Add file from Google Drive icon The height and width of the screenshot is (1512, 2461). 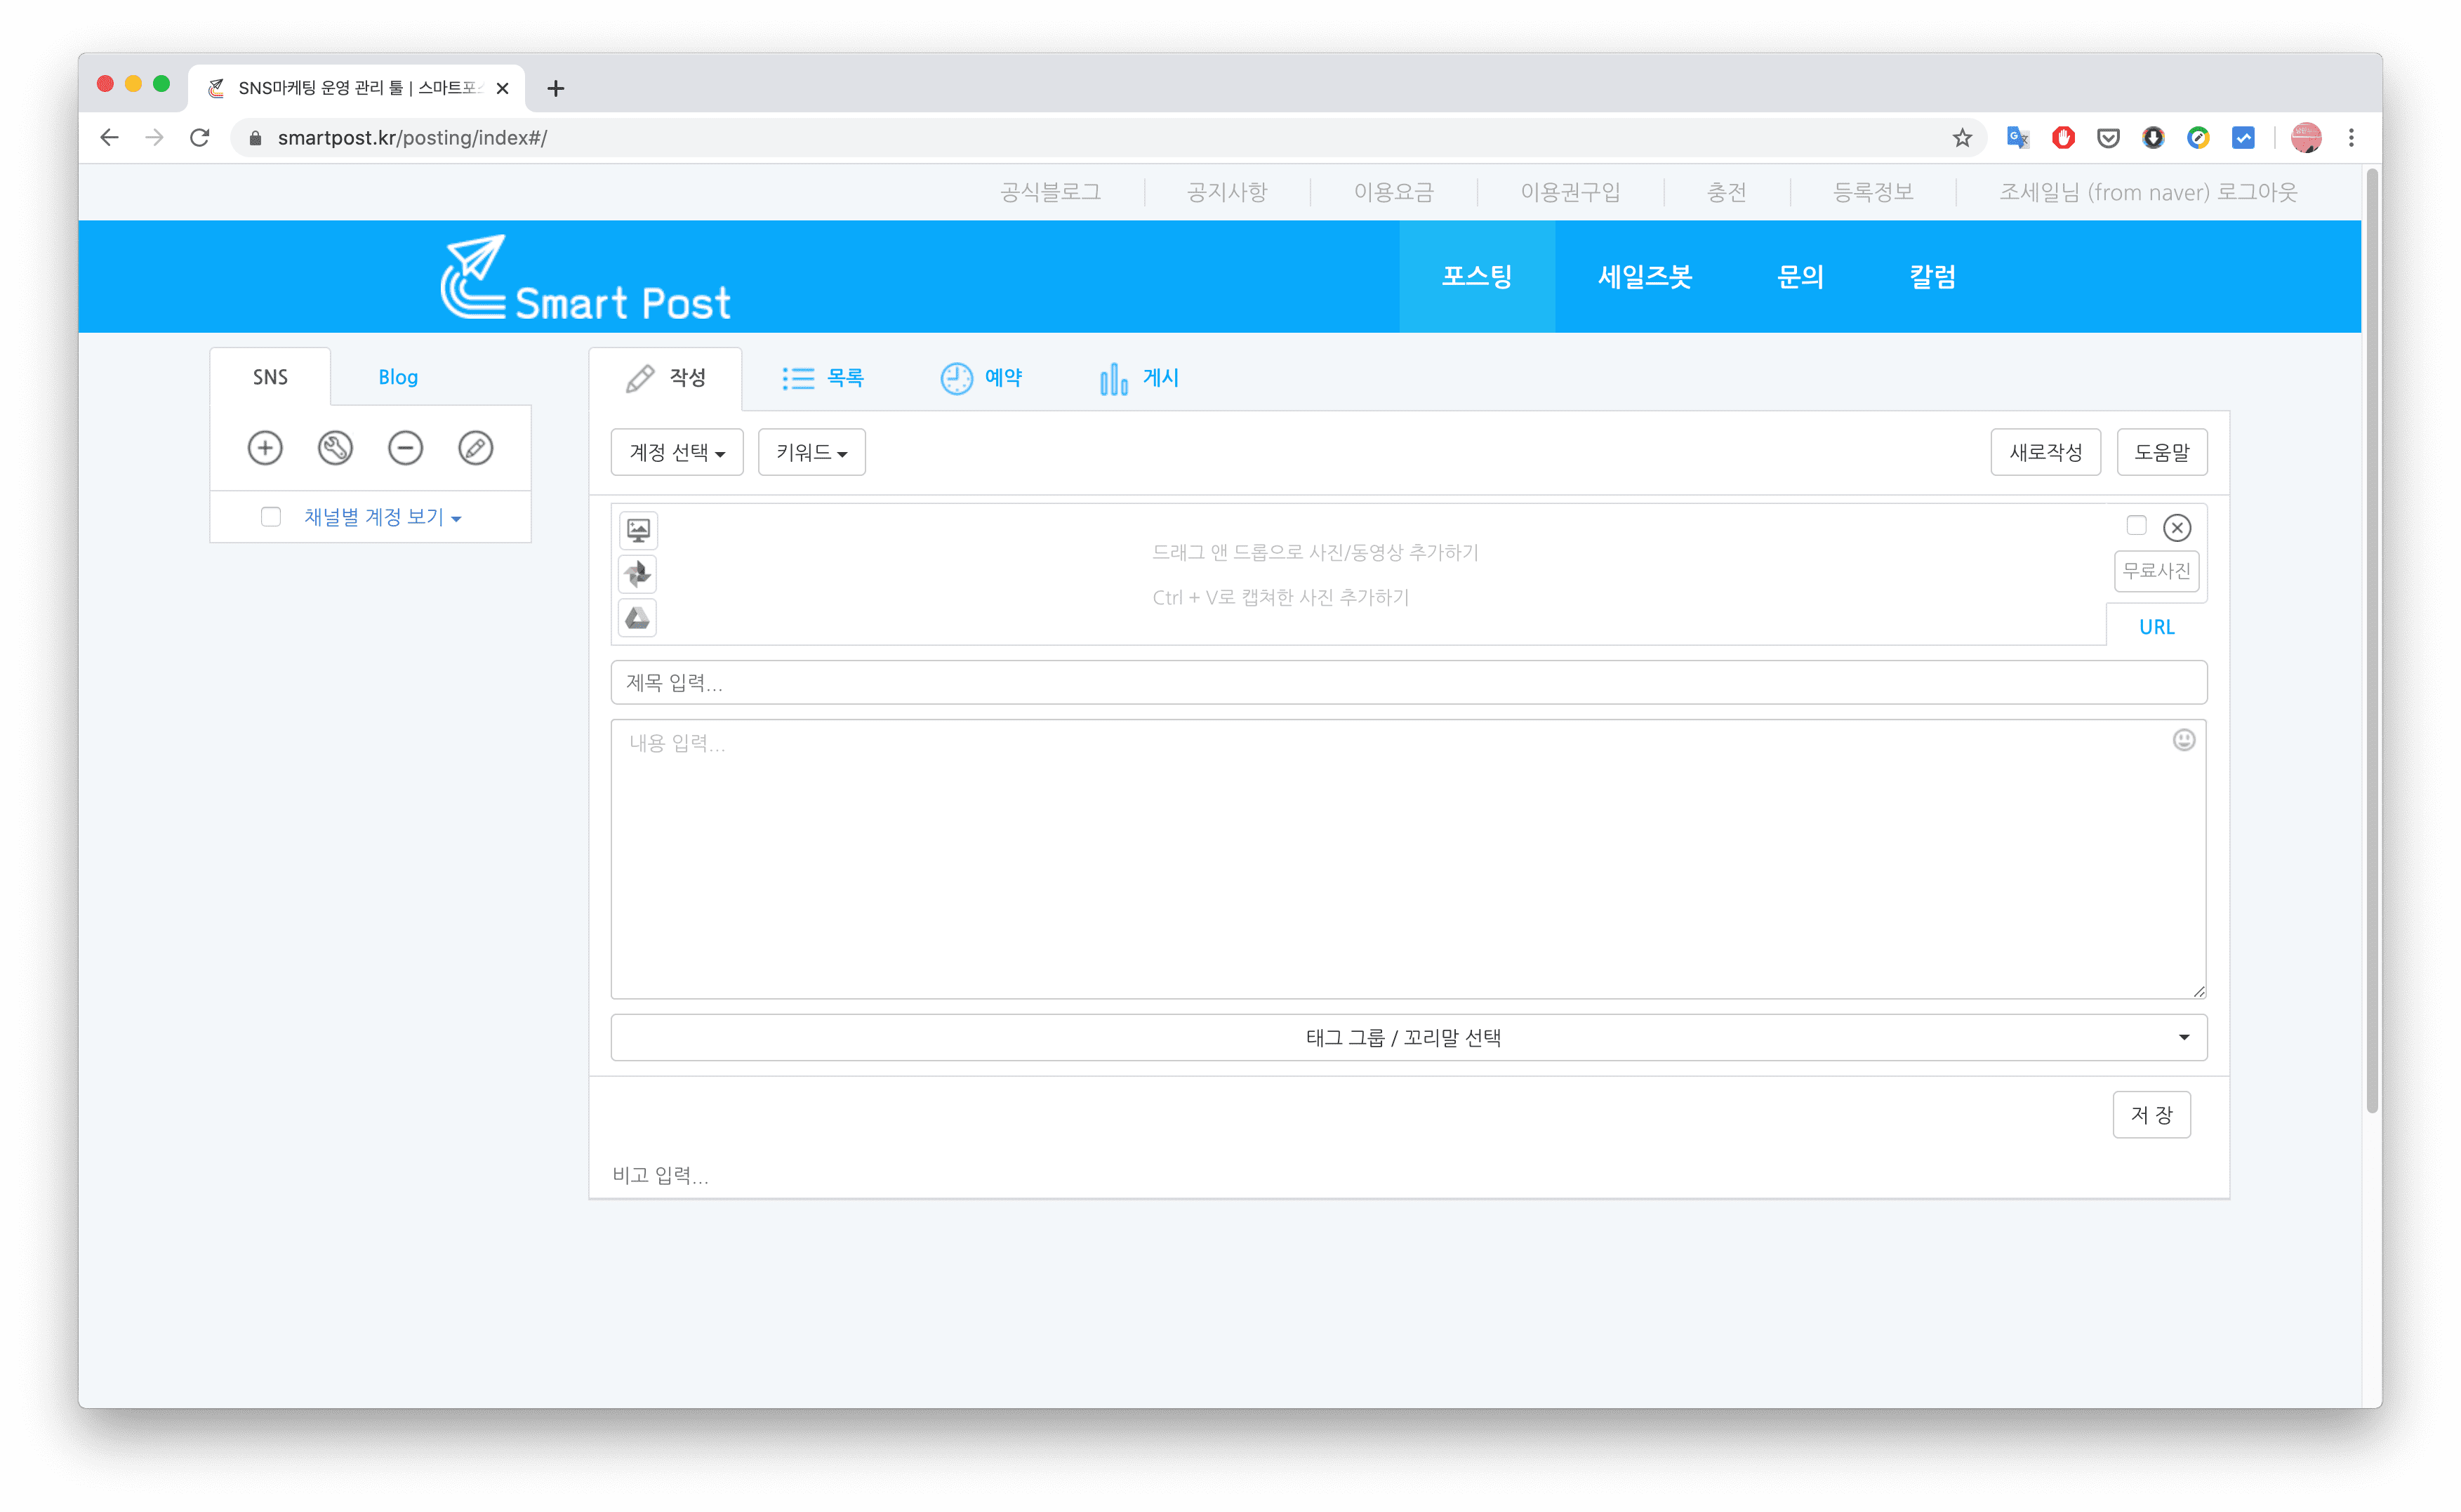point(638,617)
